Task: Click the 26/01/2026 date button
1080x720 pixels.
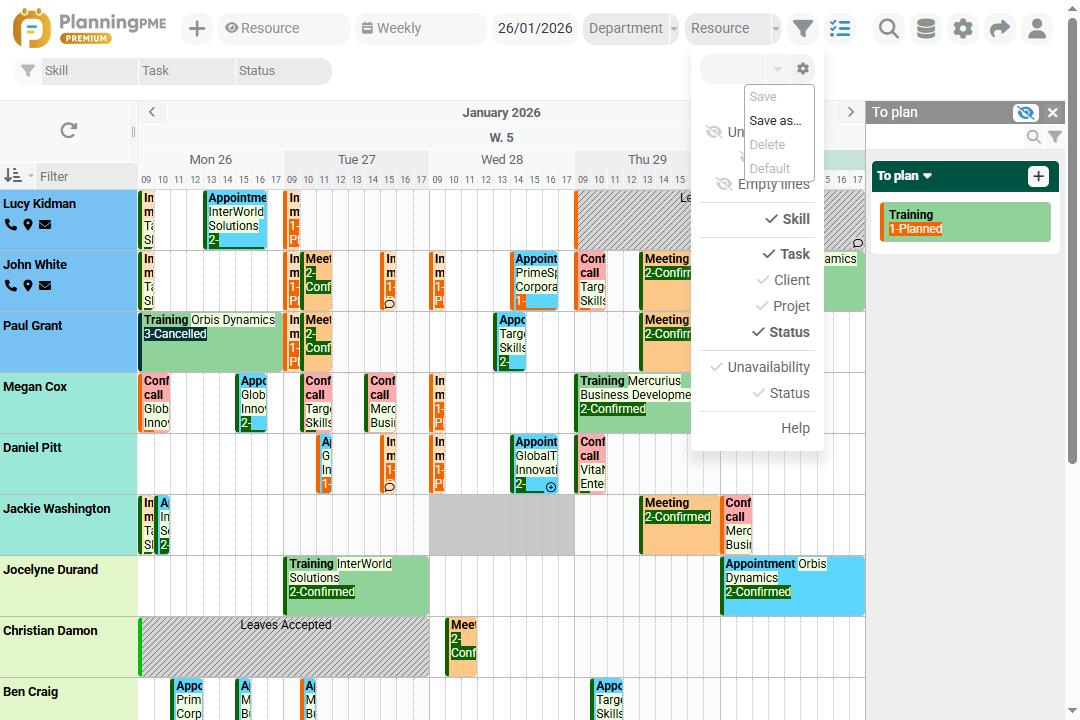Action: point(535,28)
